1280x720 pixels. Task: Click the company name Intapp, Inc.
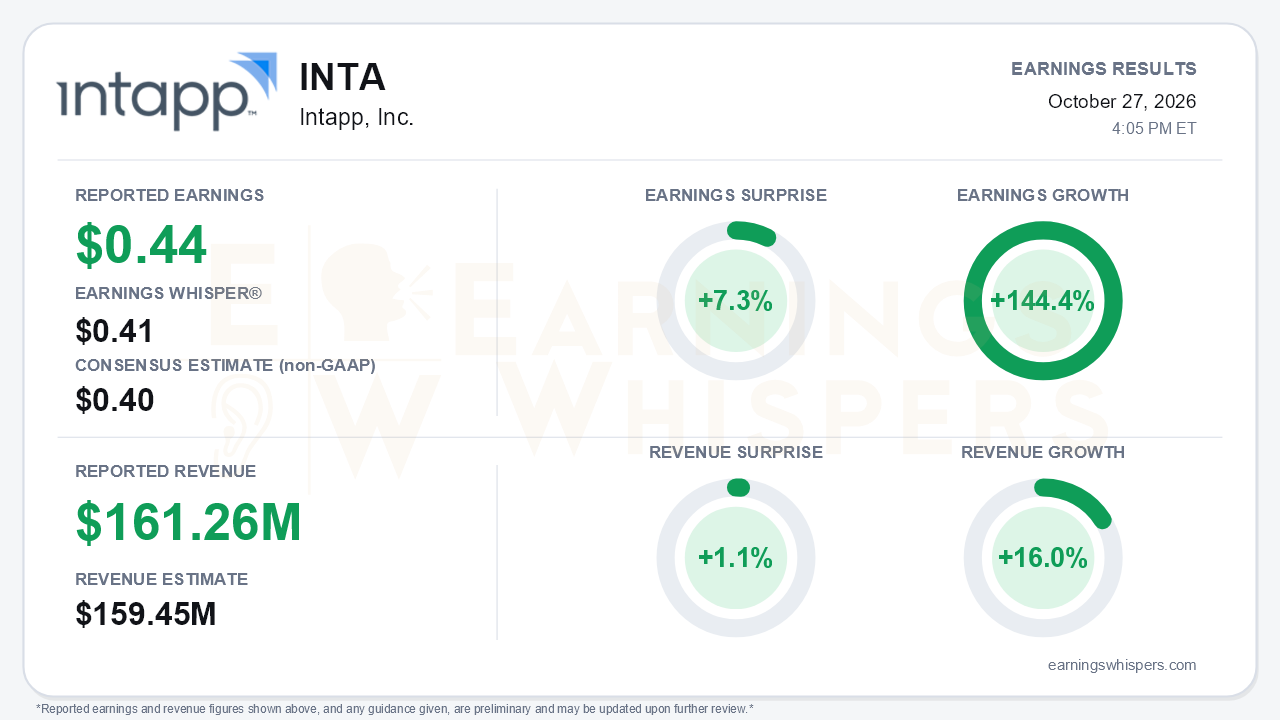tap(356, 117)
